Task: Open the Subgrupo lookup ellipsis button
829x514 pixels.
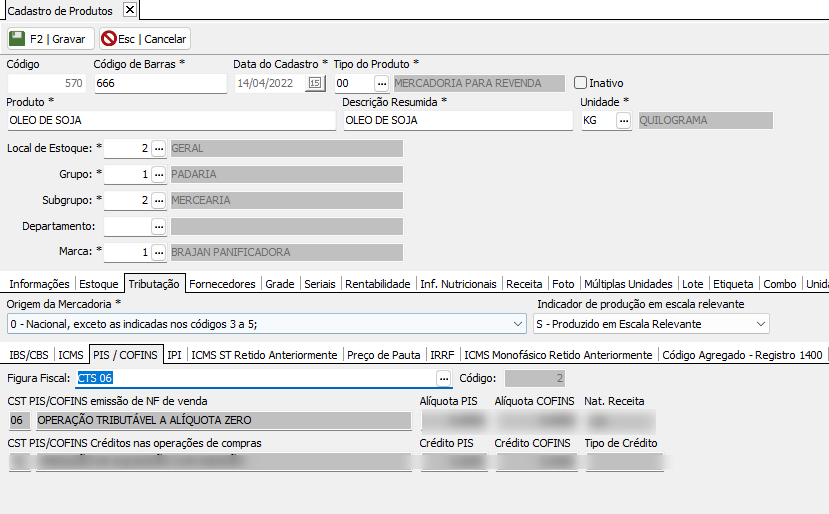Action: click(x=158, y=201)
